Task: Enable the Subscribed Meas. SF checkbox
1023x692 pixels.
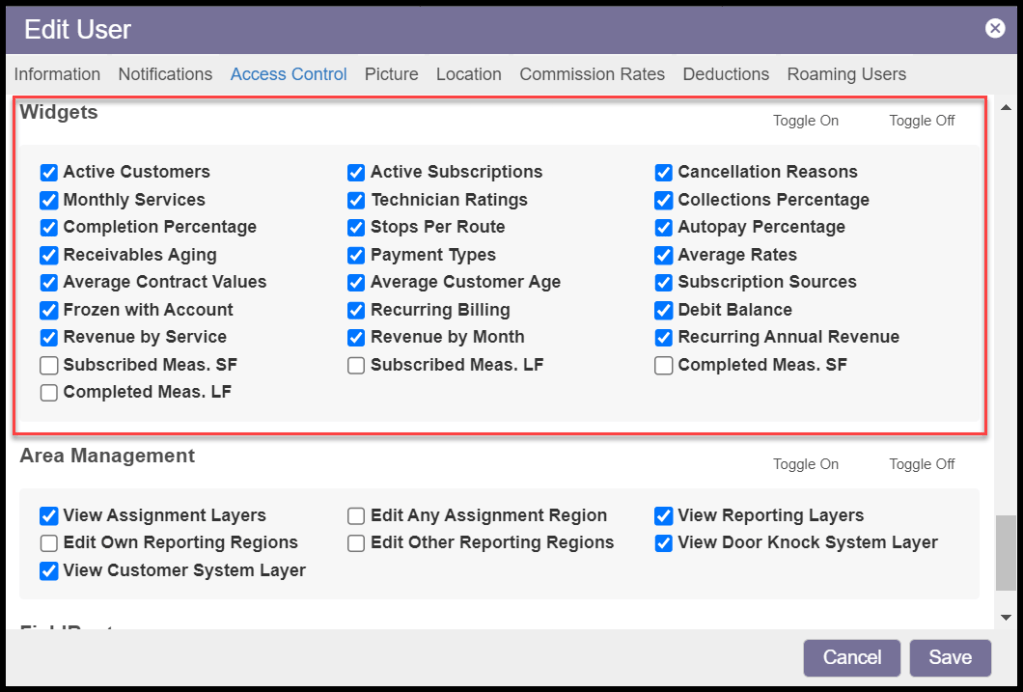Action: click(x=49, y=365)
